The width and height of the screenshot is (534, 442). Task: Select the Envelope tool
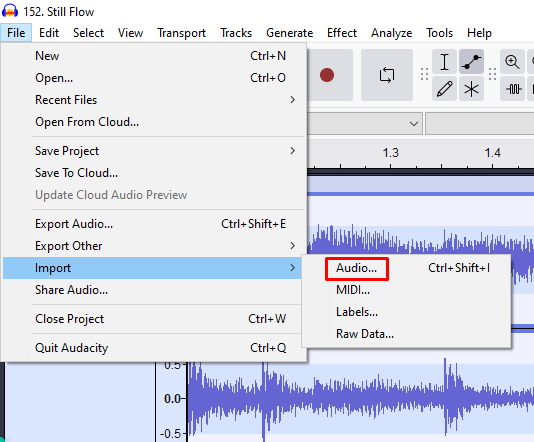click(x=471, y=62)
